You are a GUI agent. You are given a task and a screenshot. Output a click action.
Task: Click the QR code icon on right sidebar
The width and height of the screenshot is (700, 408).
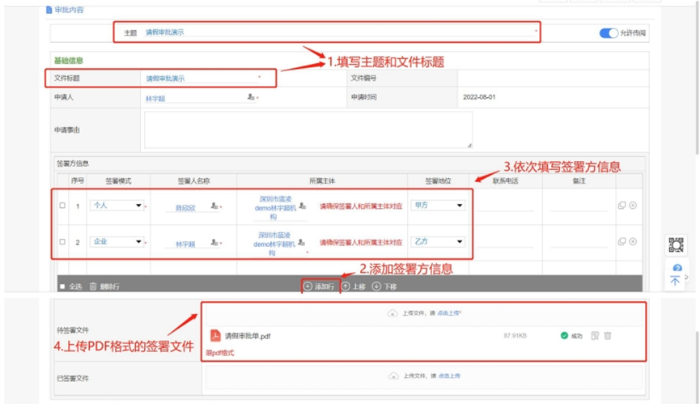pyautogui.click(x=676, y=246)
